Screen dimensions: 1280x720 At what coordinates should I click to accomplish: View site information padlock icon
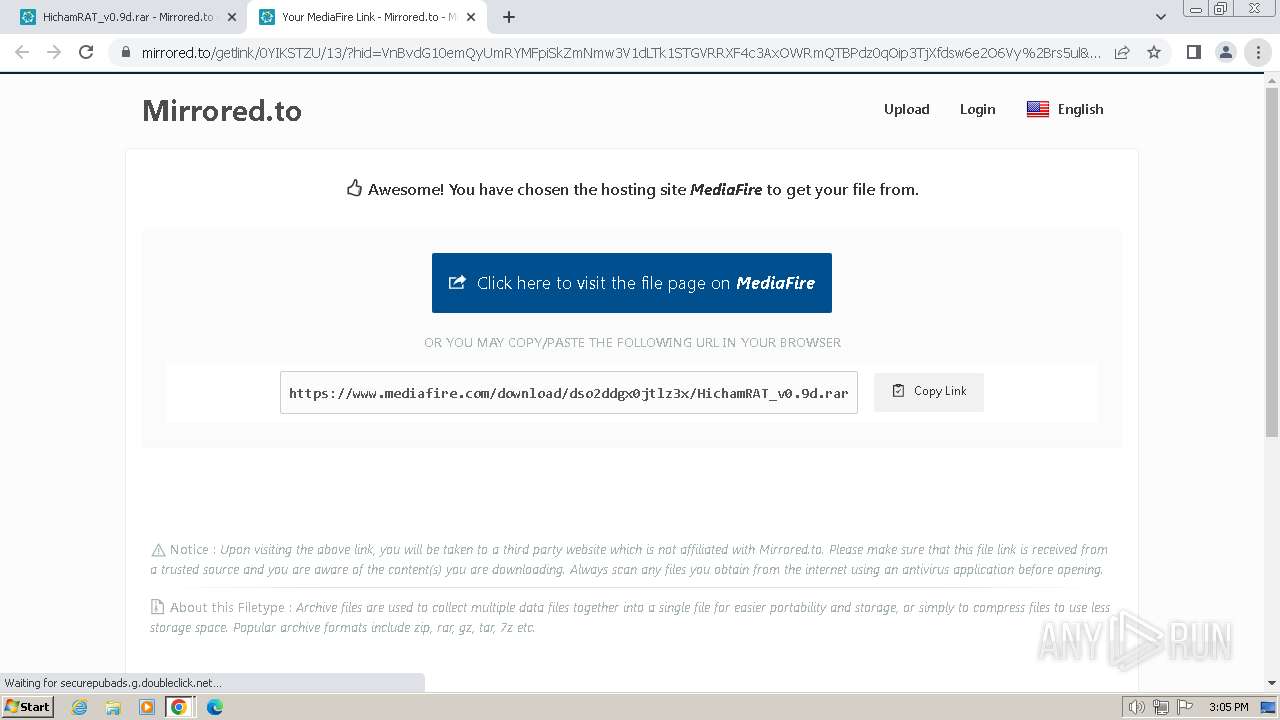click(x=125, y=53)
